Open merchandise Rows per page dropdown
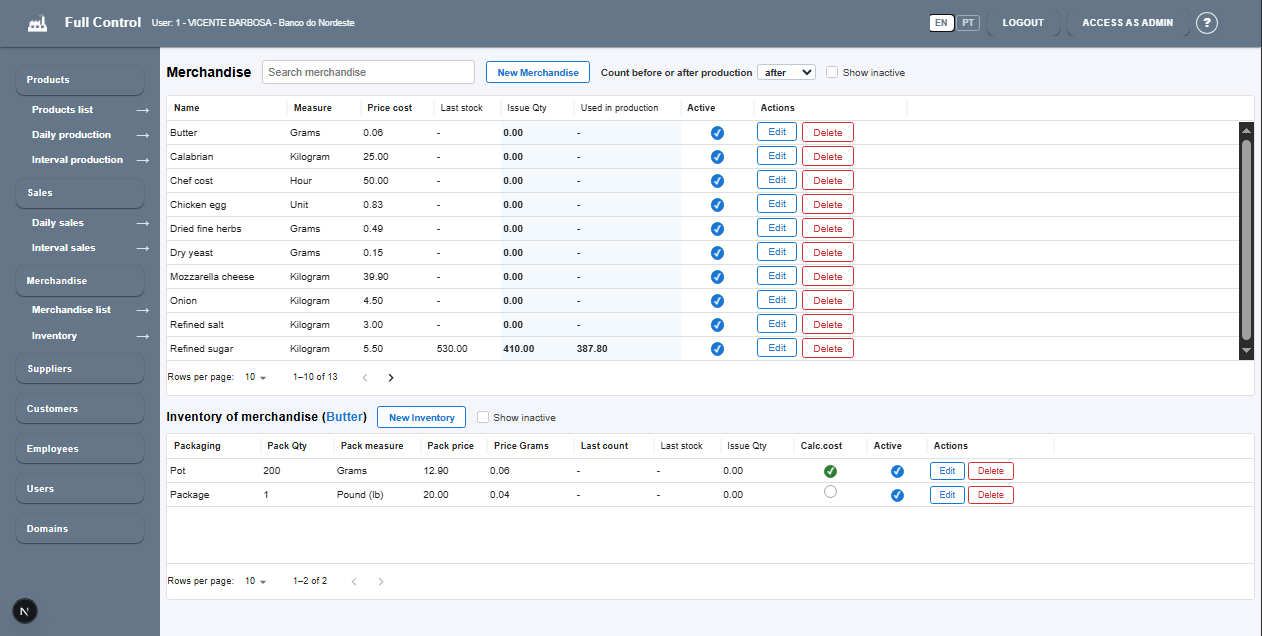 256,378
